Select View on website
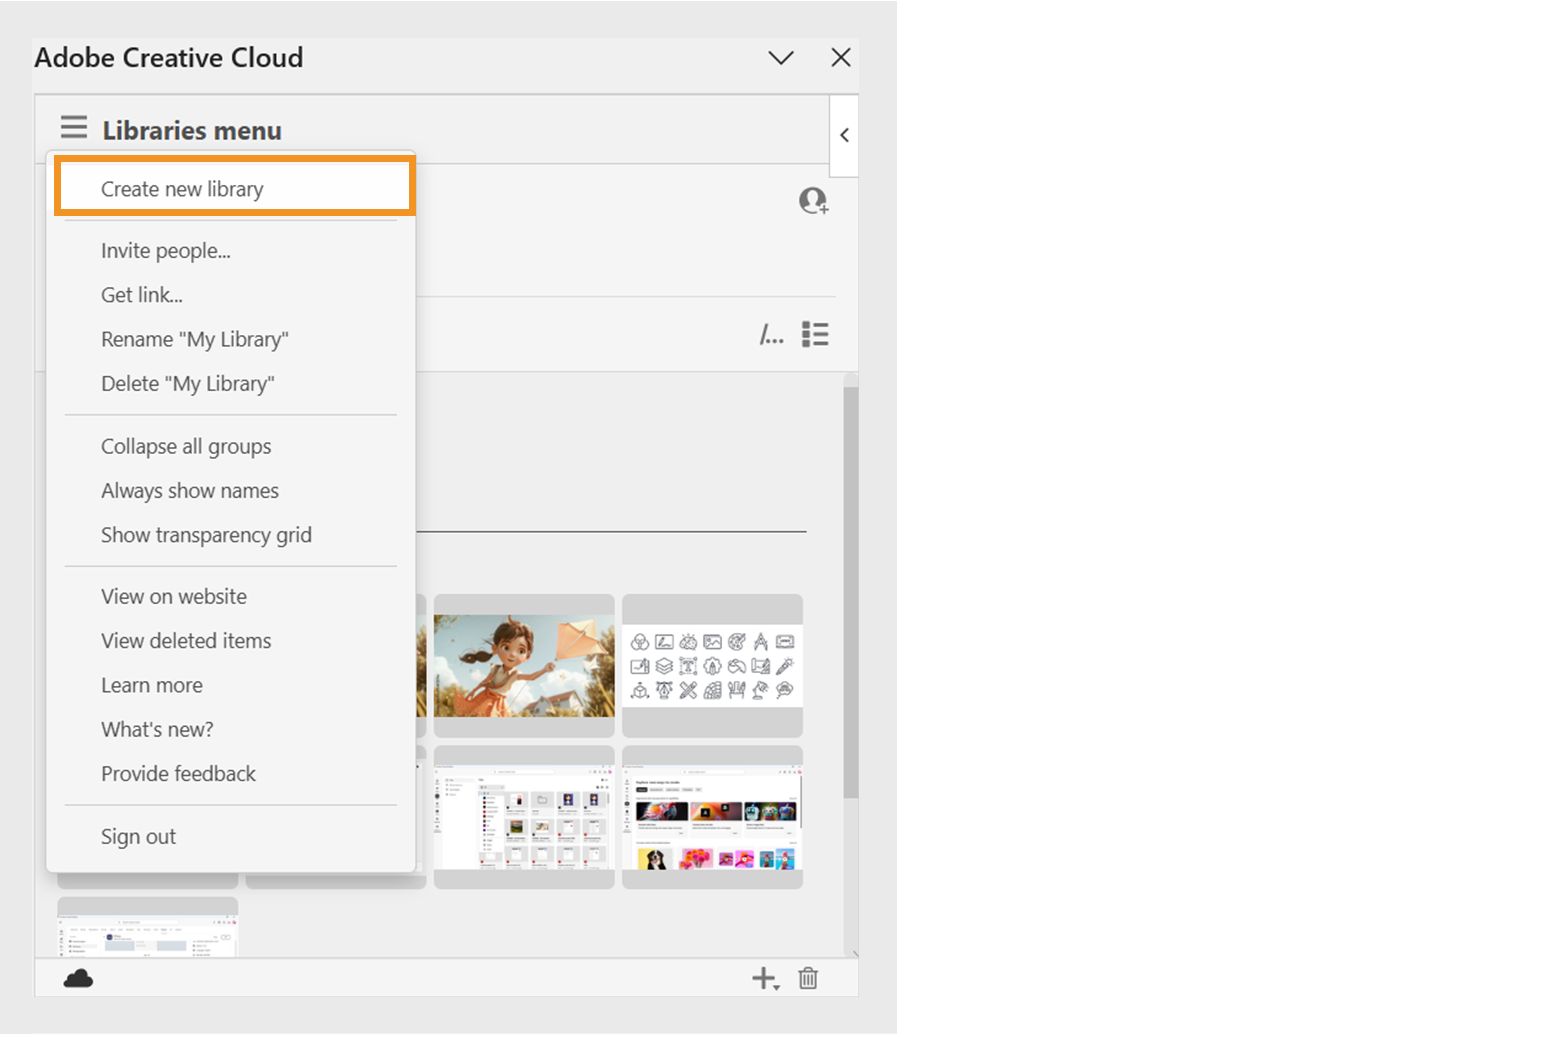Screen dimensions: 1552x1037 pos(231,597)
